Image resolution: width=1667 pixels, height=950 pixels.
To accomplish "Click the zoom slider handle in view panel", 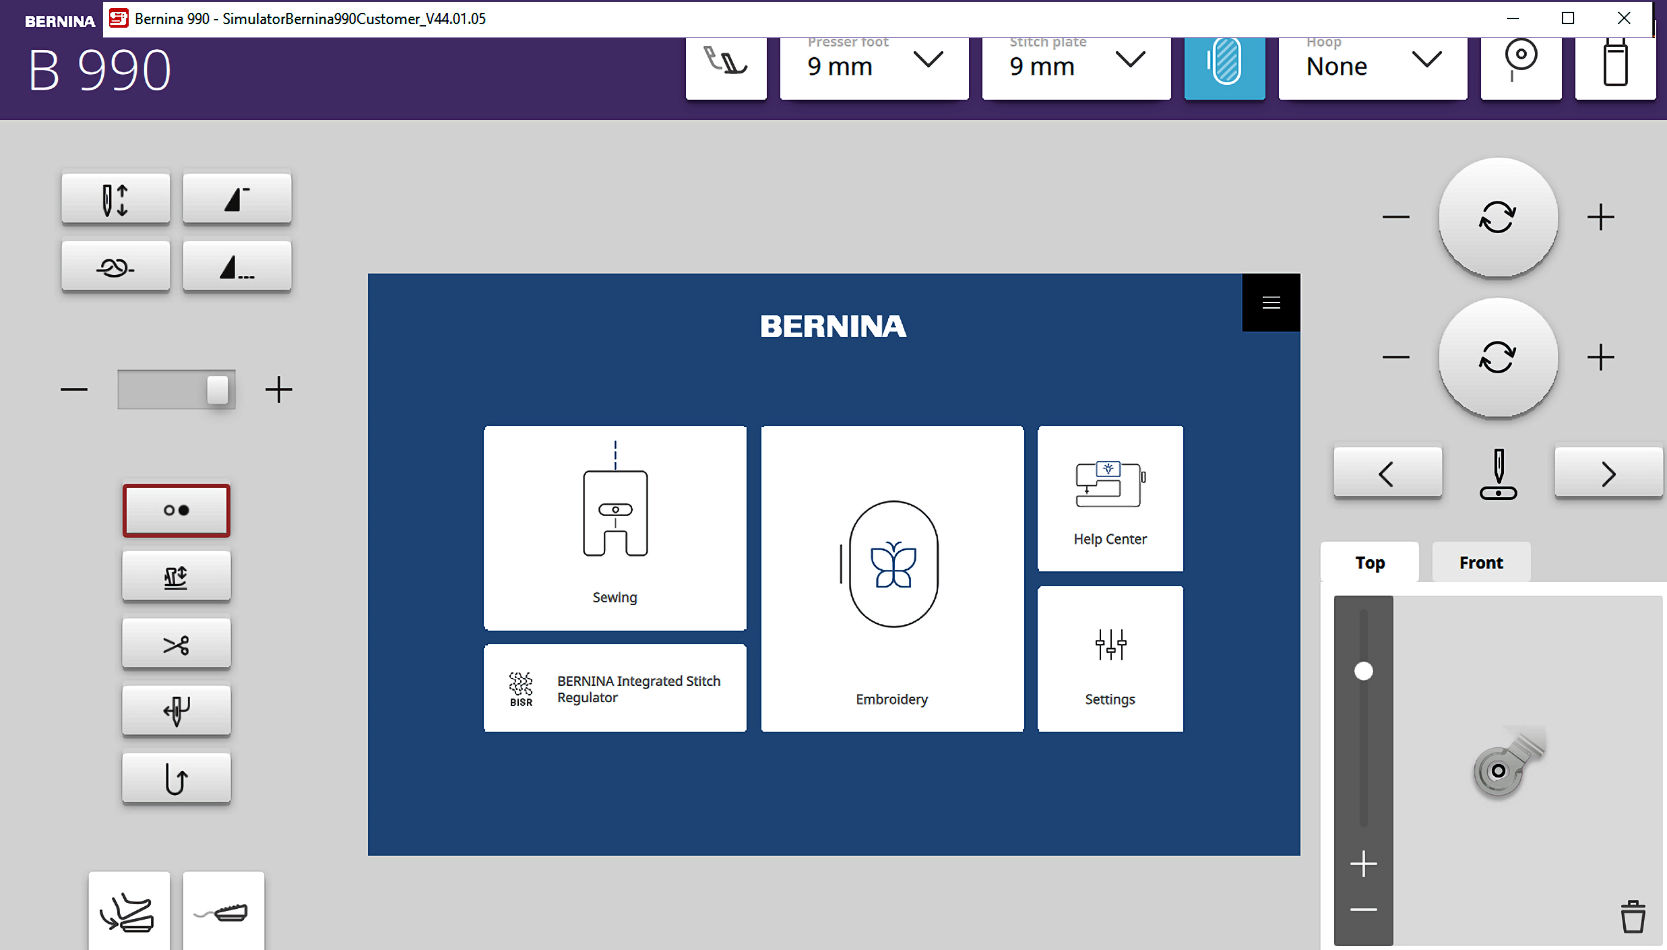I will (x=1363, y=671).
